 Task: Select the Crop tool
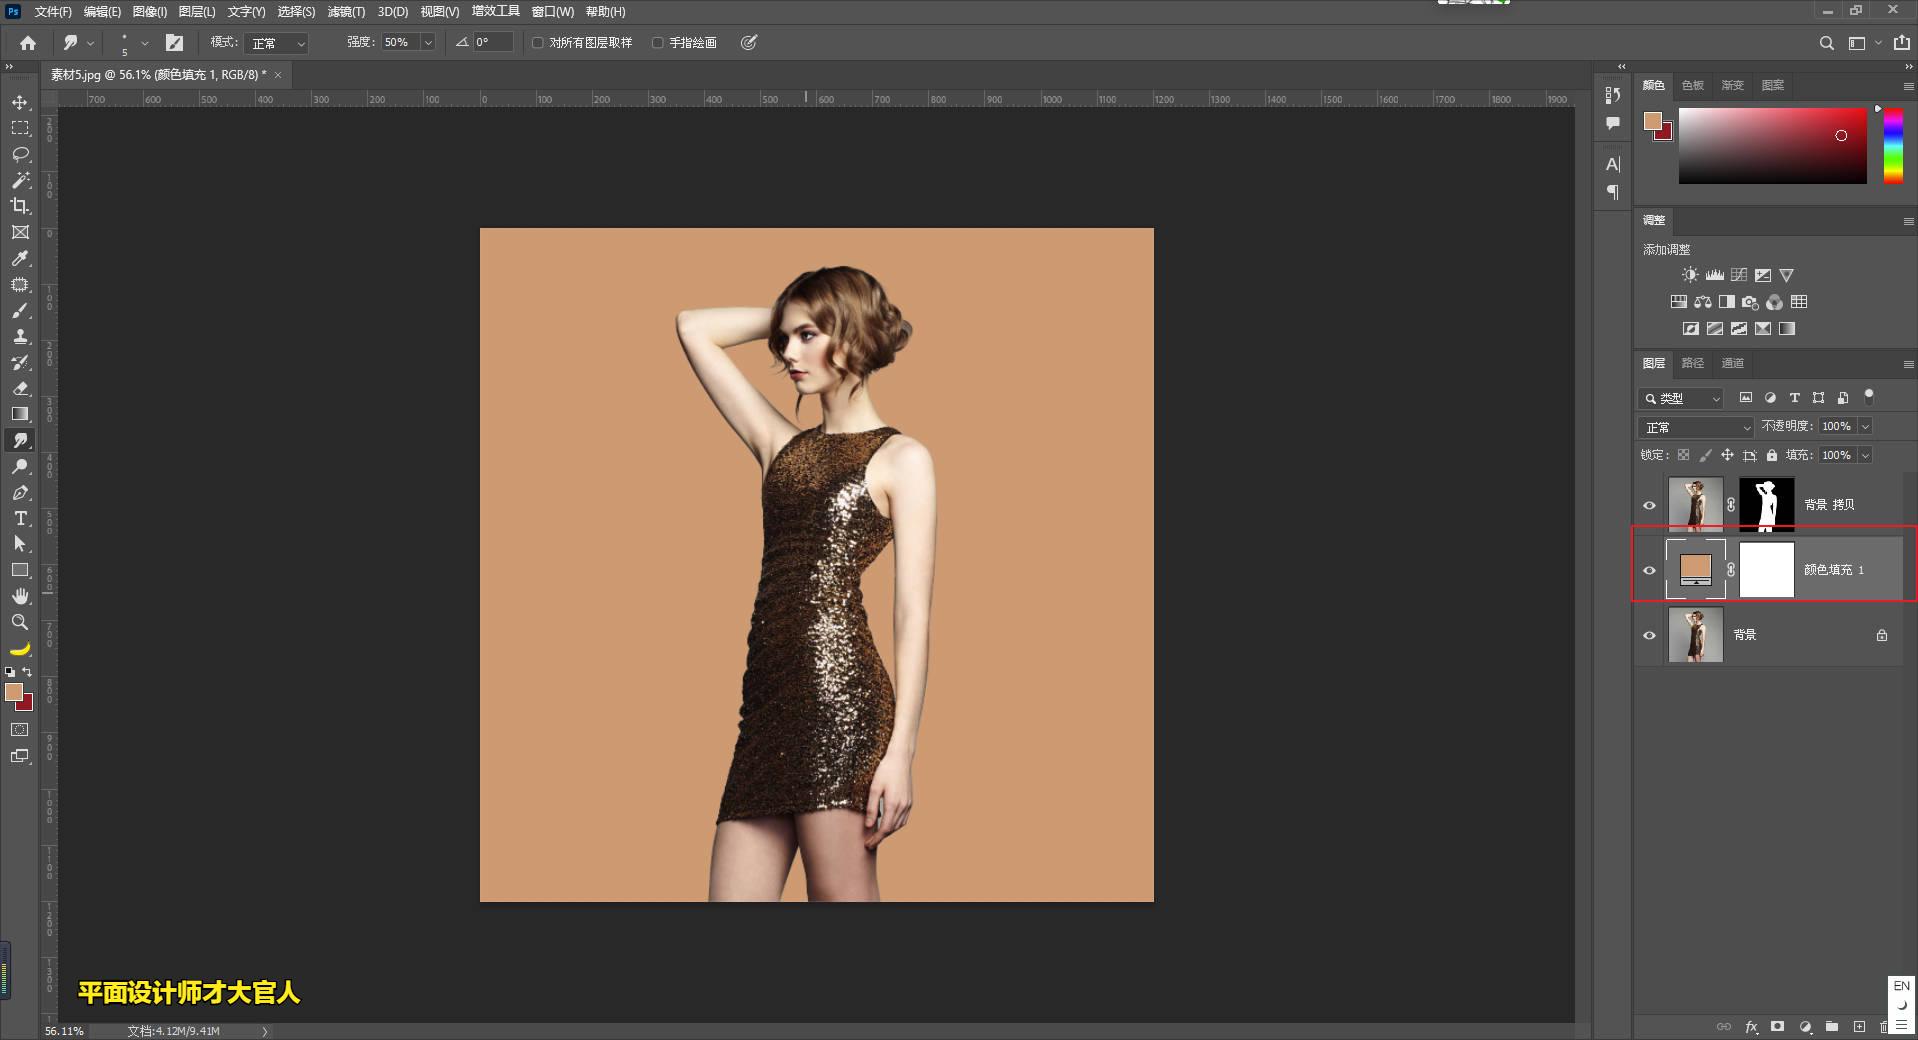click(x=20, y=206)
